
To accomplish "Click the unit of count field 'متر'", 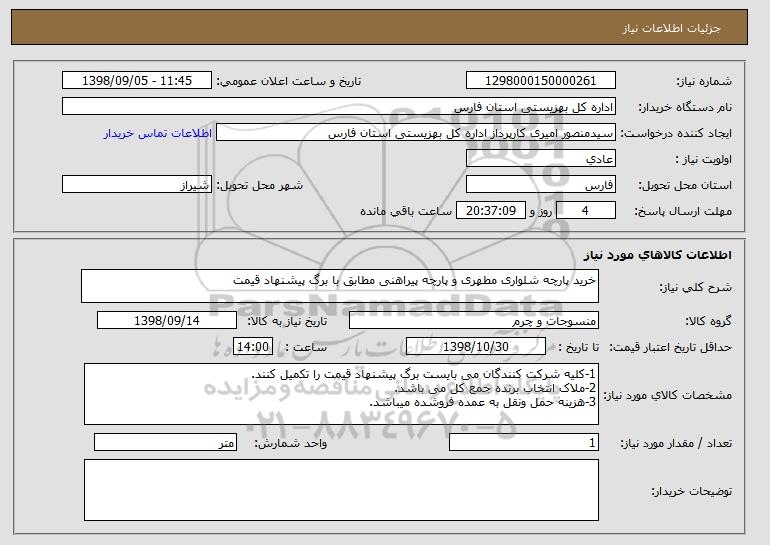I will point(165,442).
